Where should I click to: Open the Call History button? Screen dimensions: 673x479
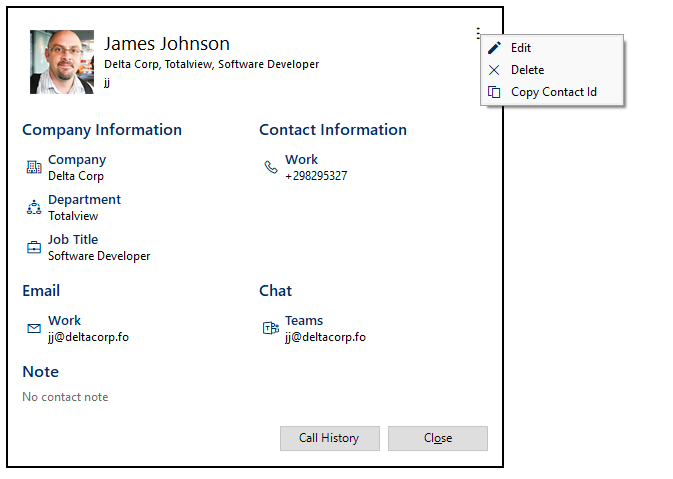point(330,438)
